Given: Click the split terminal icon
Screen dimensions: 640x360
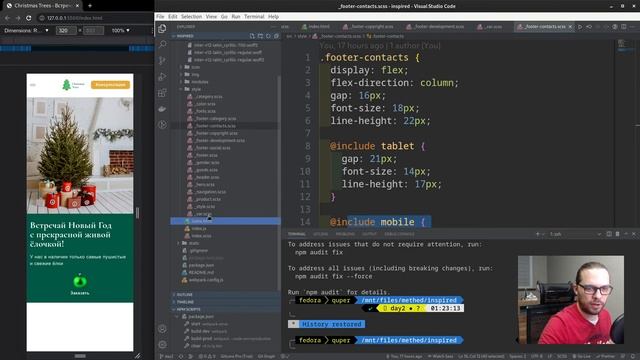Looking at the screenshot, I should 609,234.
